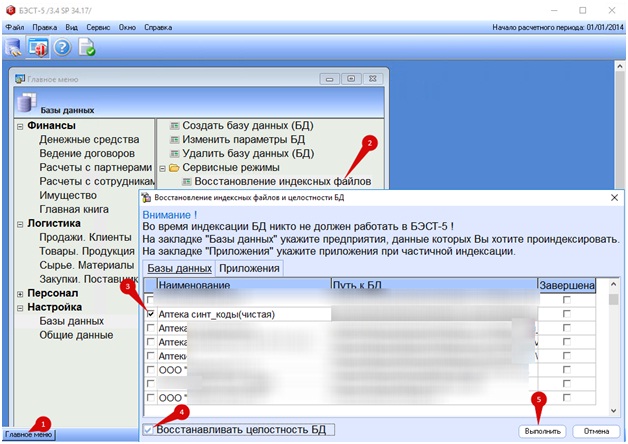Click the document with green checkmark icon
The height and width of the screenshot is (444, 628).
point(87,47)
